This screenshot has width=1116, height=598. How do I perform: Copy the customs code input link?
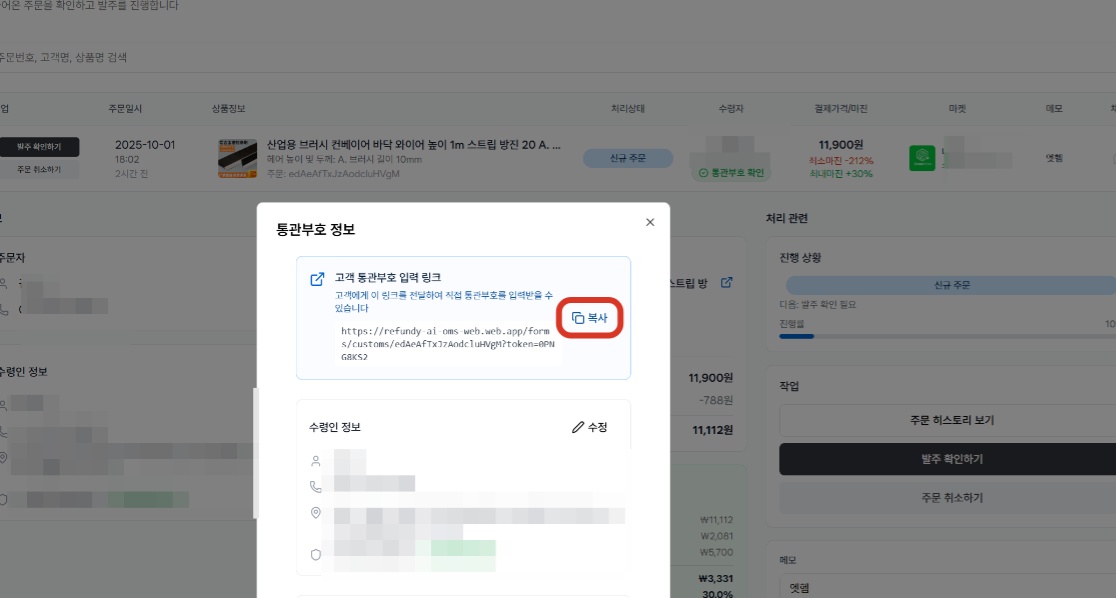[x=589, y=318]
